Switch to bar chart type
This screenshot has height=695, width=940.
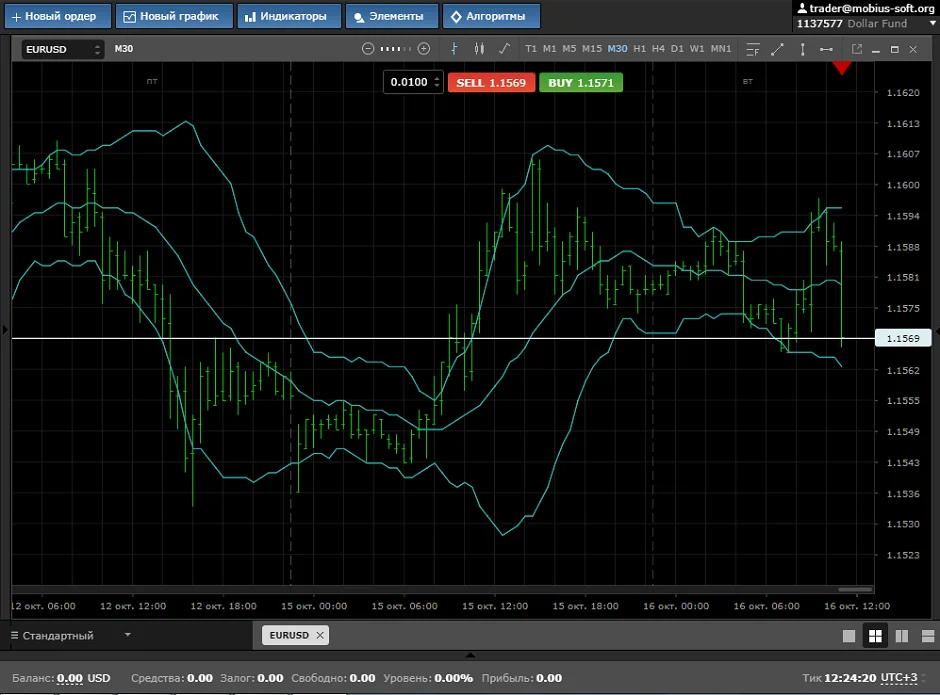tap(454, 49)
